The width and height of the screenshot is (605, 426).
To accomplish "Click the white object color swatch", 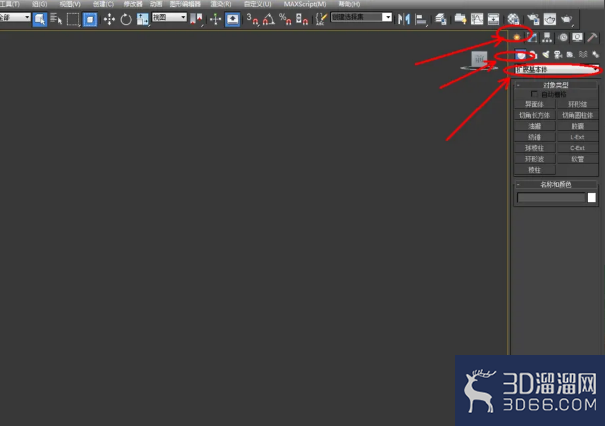I will pos(591,198).
